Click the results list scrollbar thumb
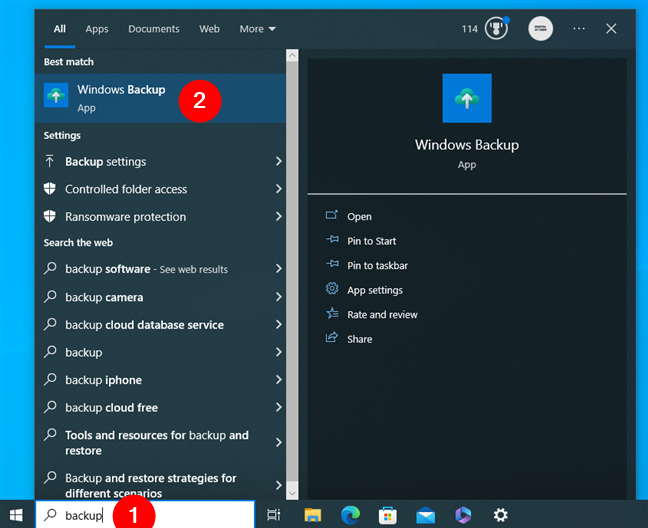 292,271
